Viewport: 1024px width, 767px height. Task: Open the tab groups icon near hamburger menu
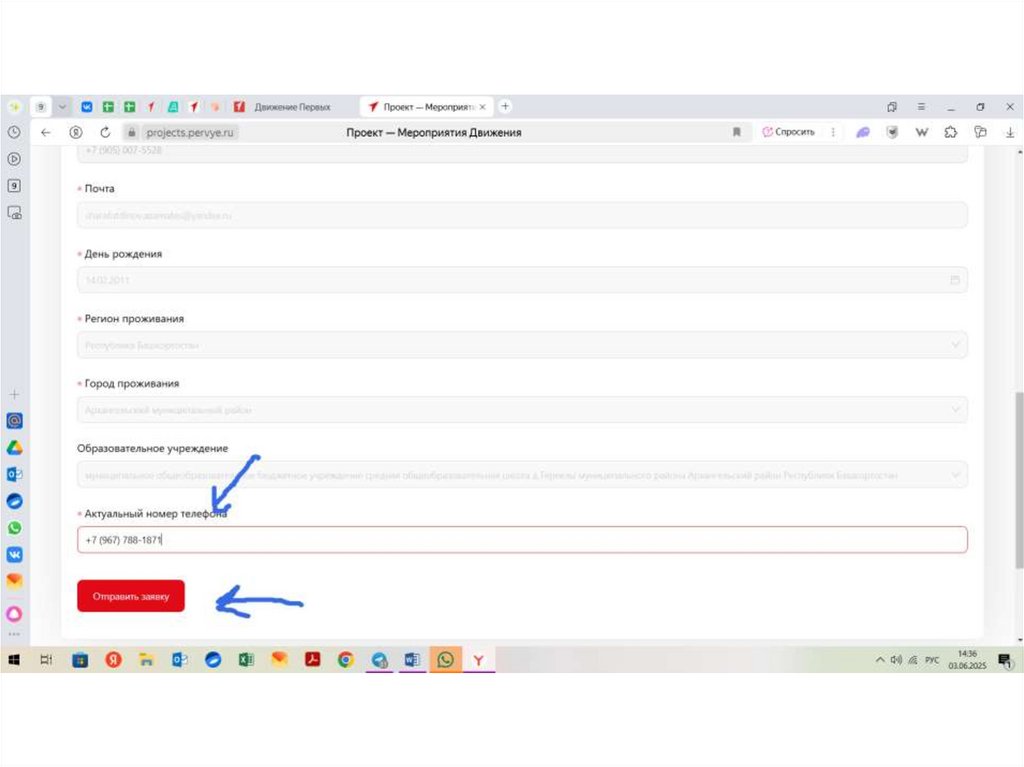[892, 106]
